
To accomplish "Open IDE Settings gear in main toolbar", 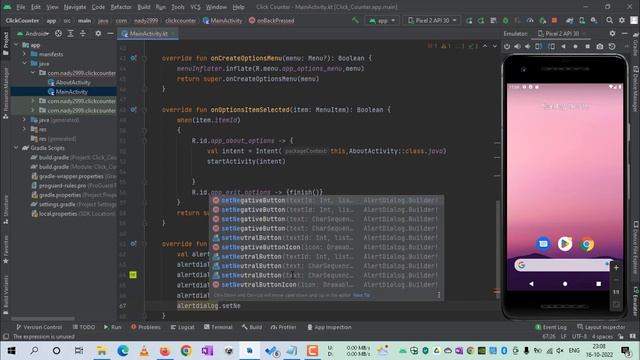I will (x=622, y=20).
